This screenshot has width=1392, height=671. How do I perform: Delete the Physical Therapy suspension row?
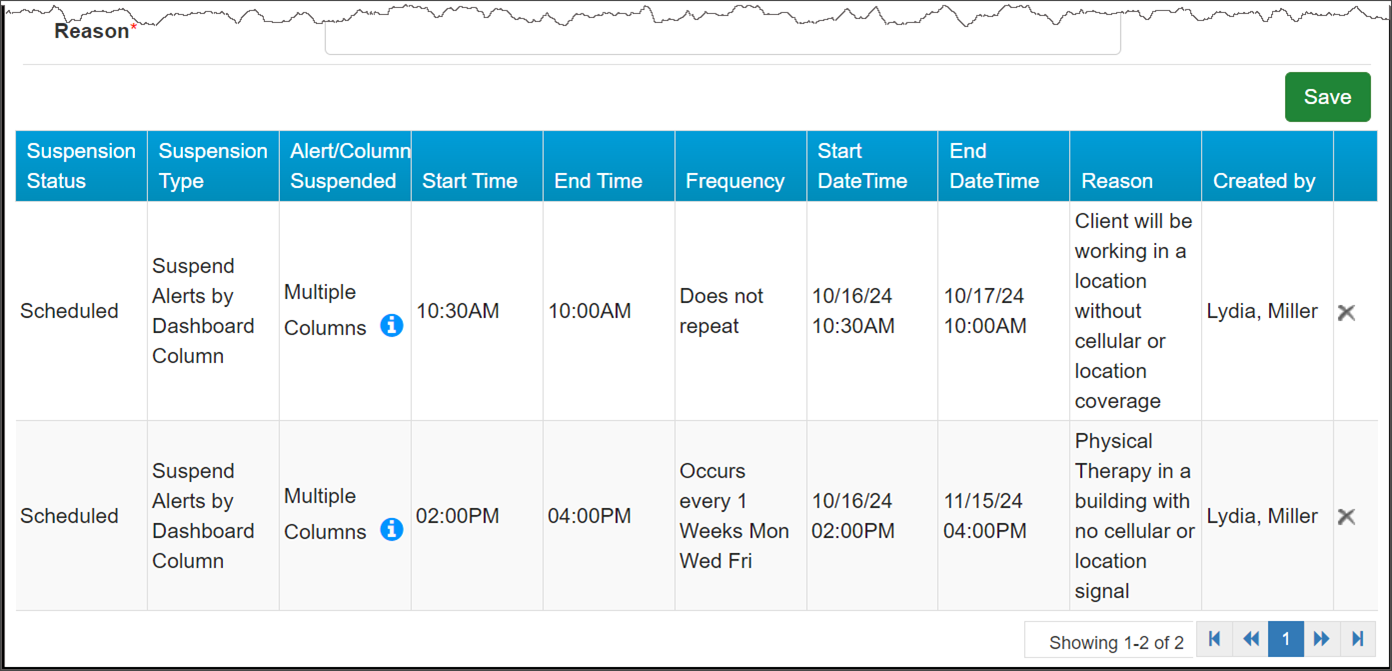click(x=1346, y=516)
